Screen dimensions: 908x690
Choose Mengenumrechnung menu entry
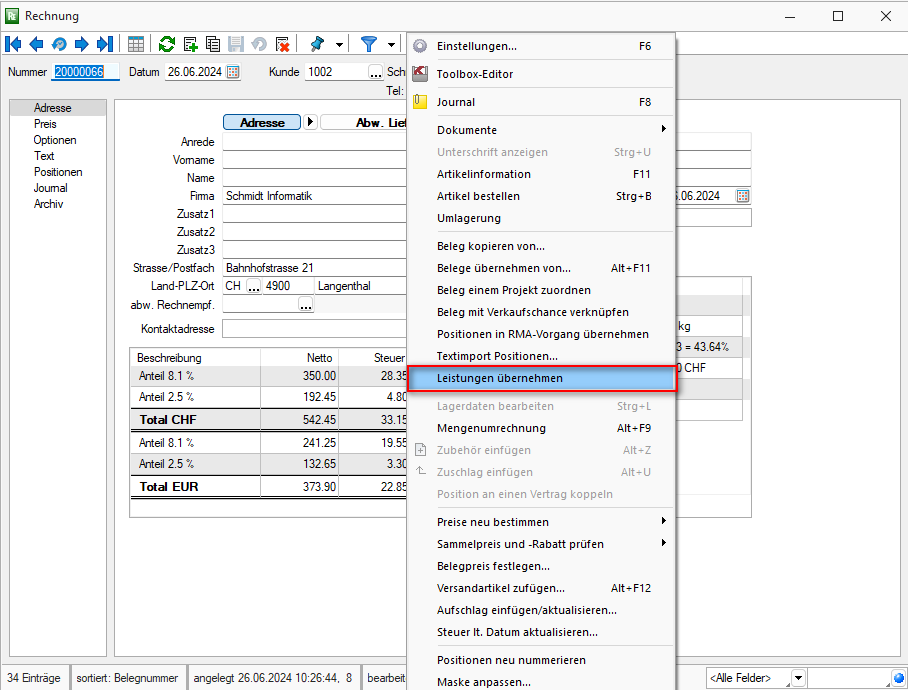[x=541, y=428]
